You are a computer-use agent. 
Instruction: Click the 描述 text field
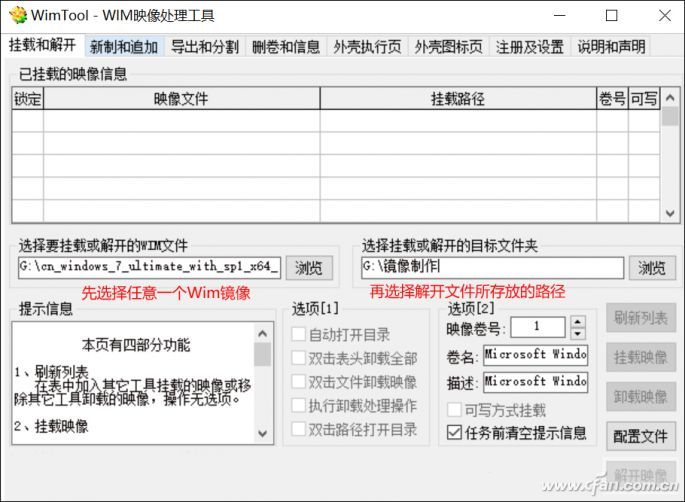tap(535, 382)
